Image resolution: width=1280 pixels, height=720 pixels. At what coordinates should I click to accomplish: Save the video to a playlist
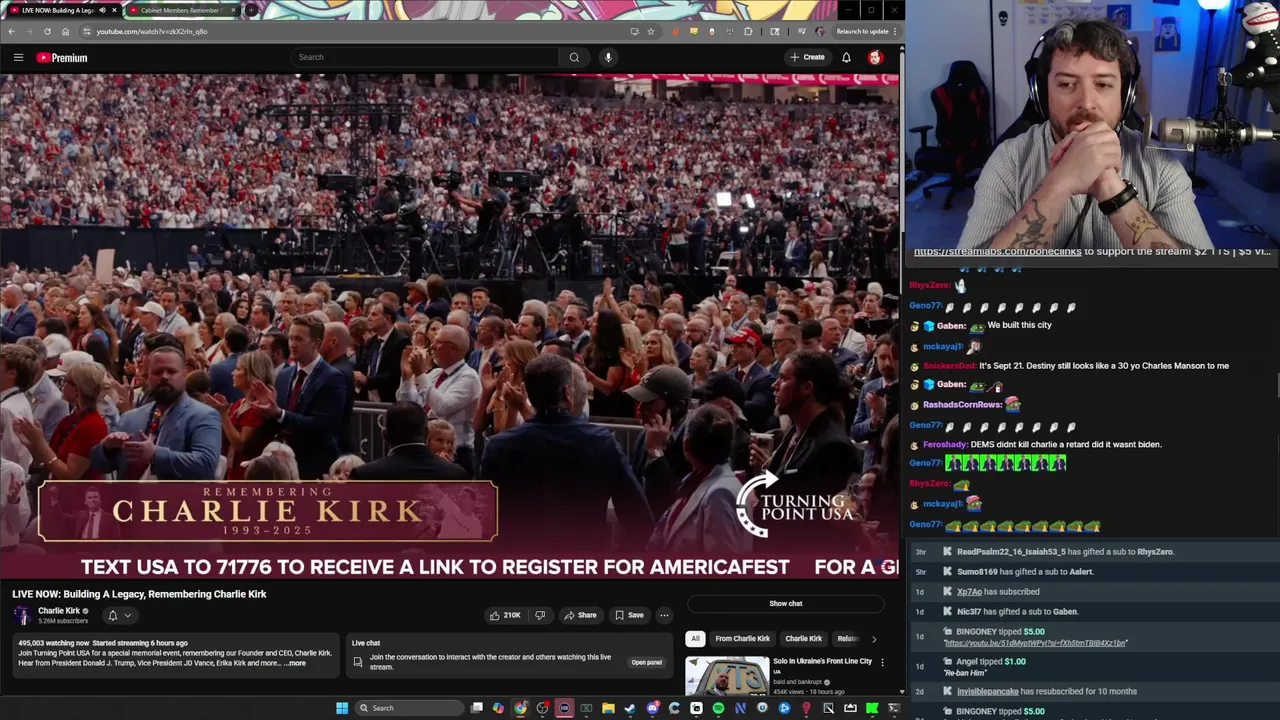click(x=629, y=615)
